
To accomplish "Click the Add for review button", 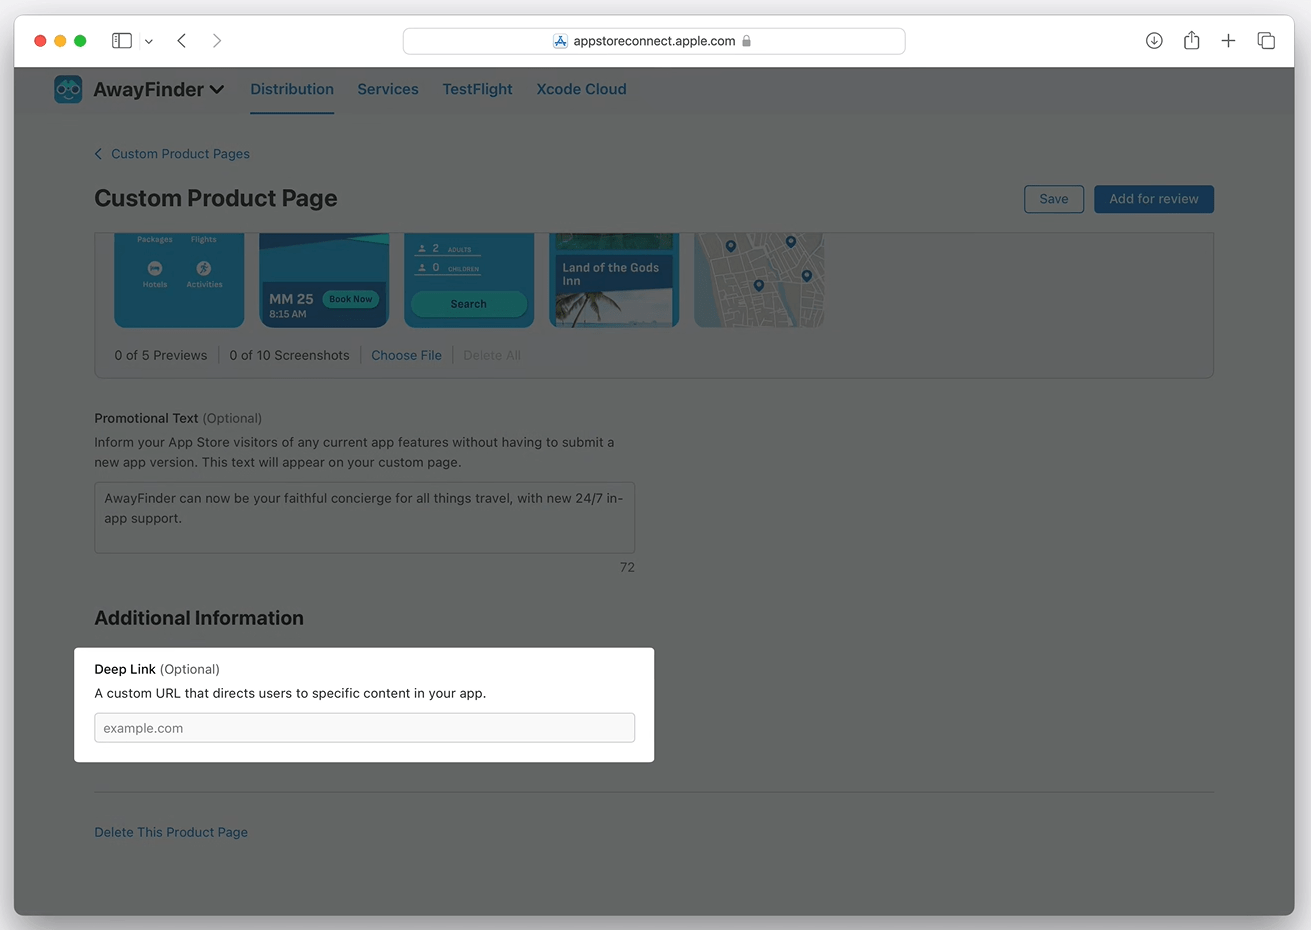I will click(1154, 199).
